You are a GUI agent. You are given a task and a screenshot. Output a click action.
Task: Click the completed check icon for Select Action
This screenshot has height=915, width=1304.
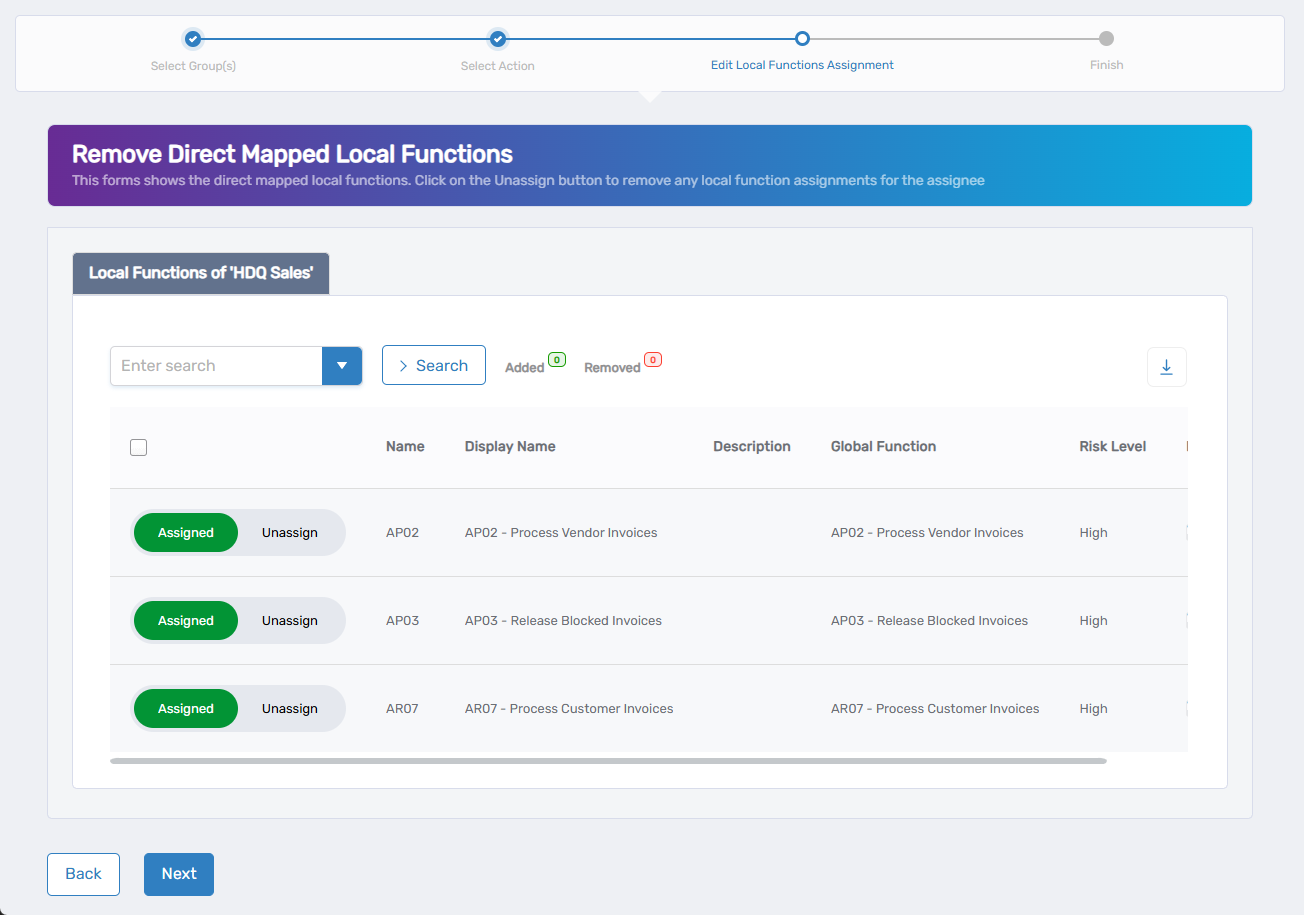tap(497, 39)
